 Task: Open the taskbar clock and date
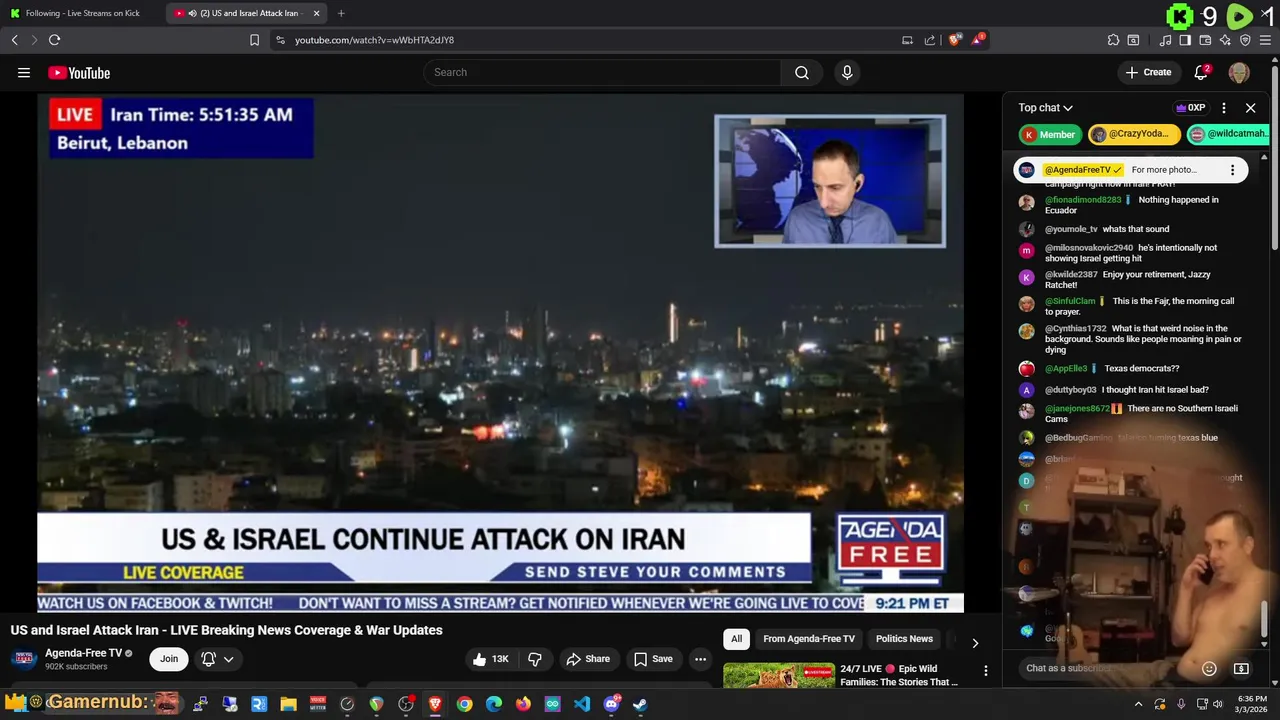[x=1251, y=704]
